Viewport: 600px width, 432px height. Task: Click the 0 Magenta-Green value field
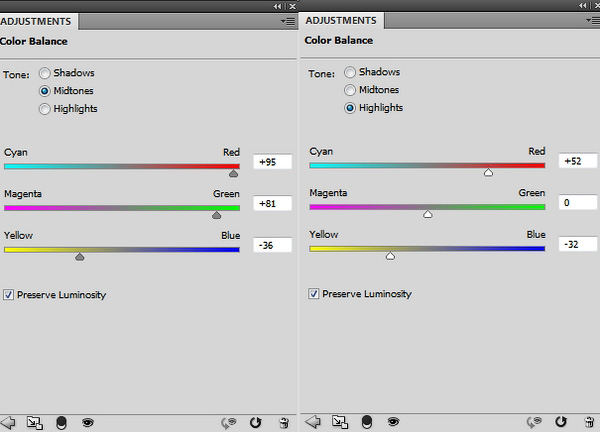point(578,203)
